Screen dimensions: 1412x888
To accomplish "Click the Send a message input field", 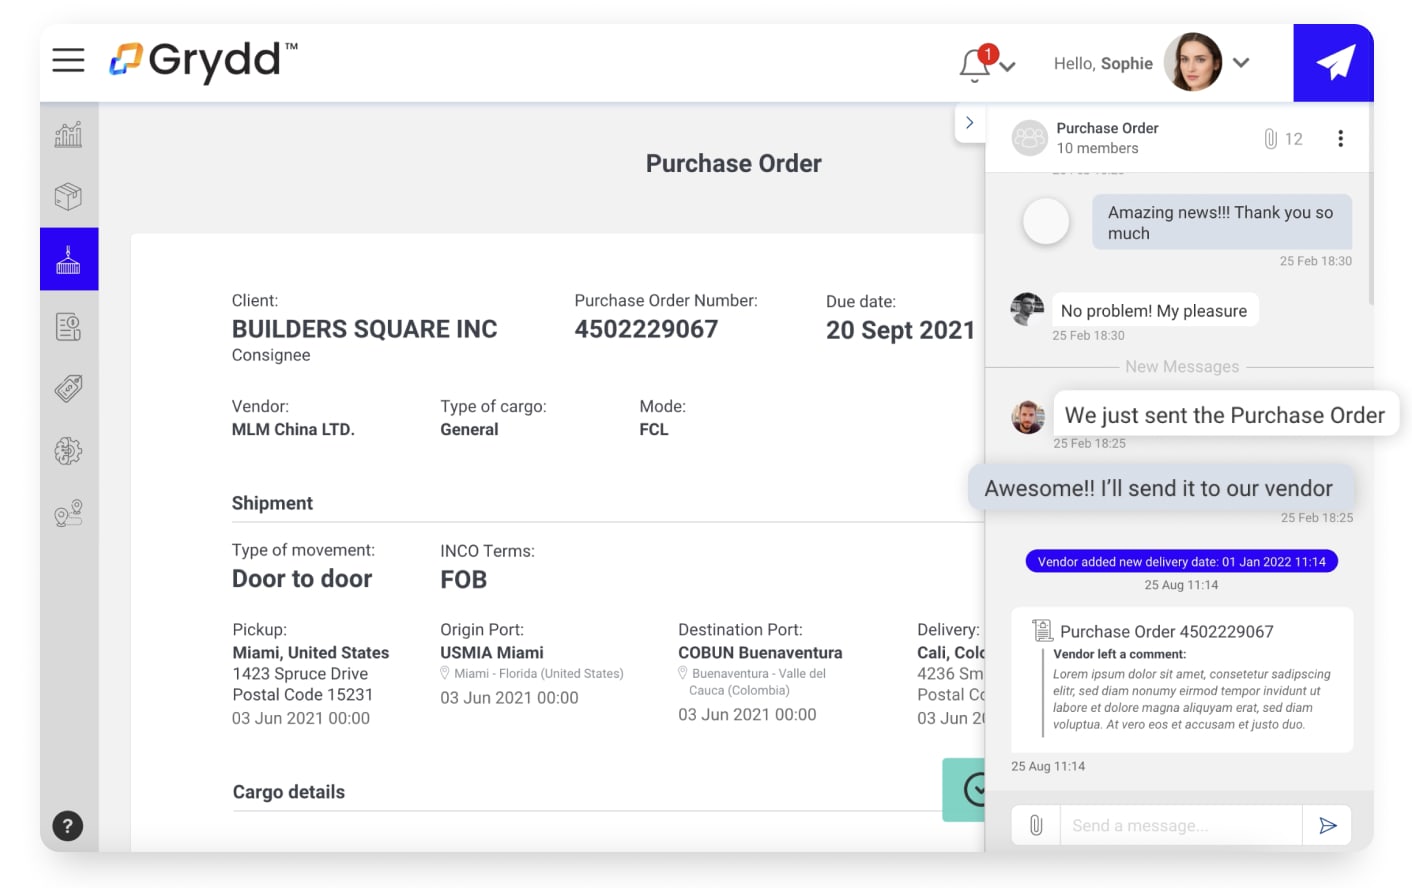I will [1181, 825].
